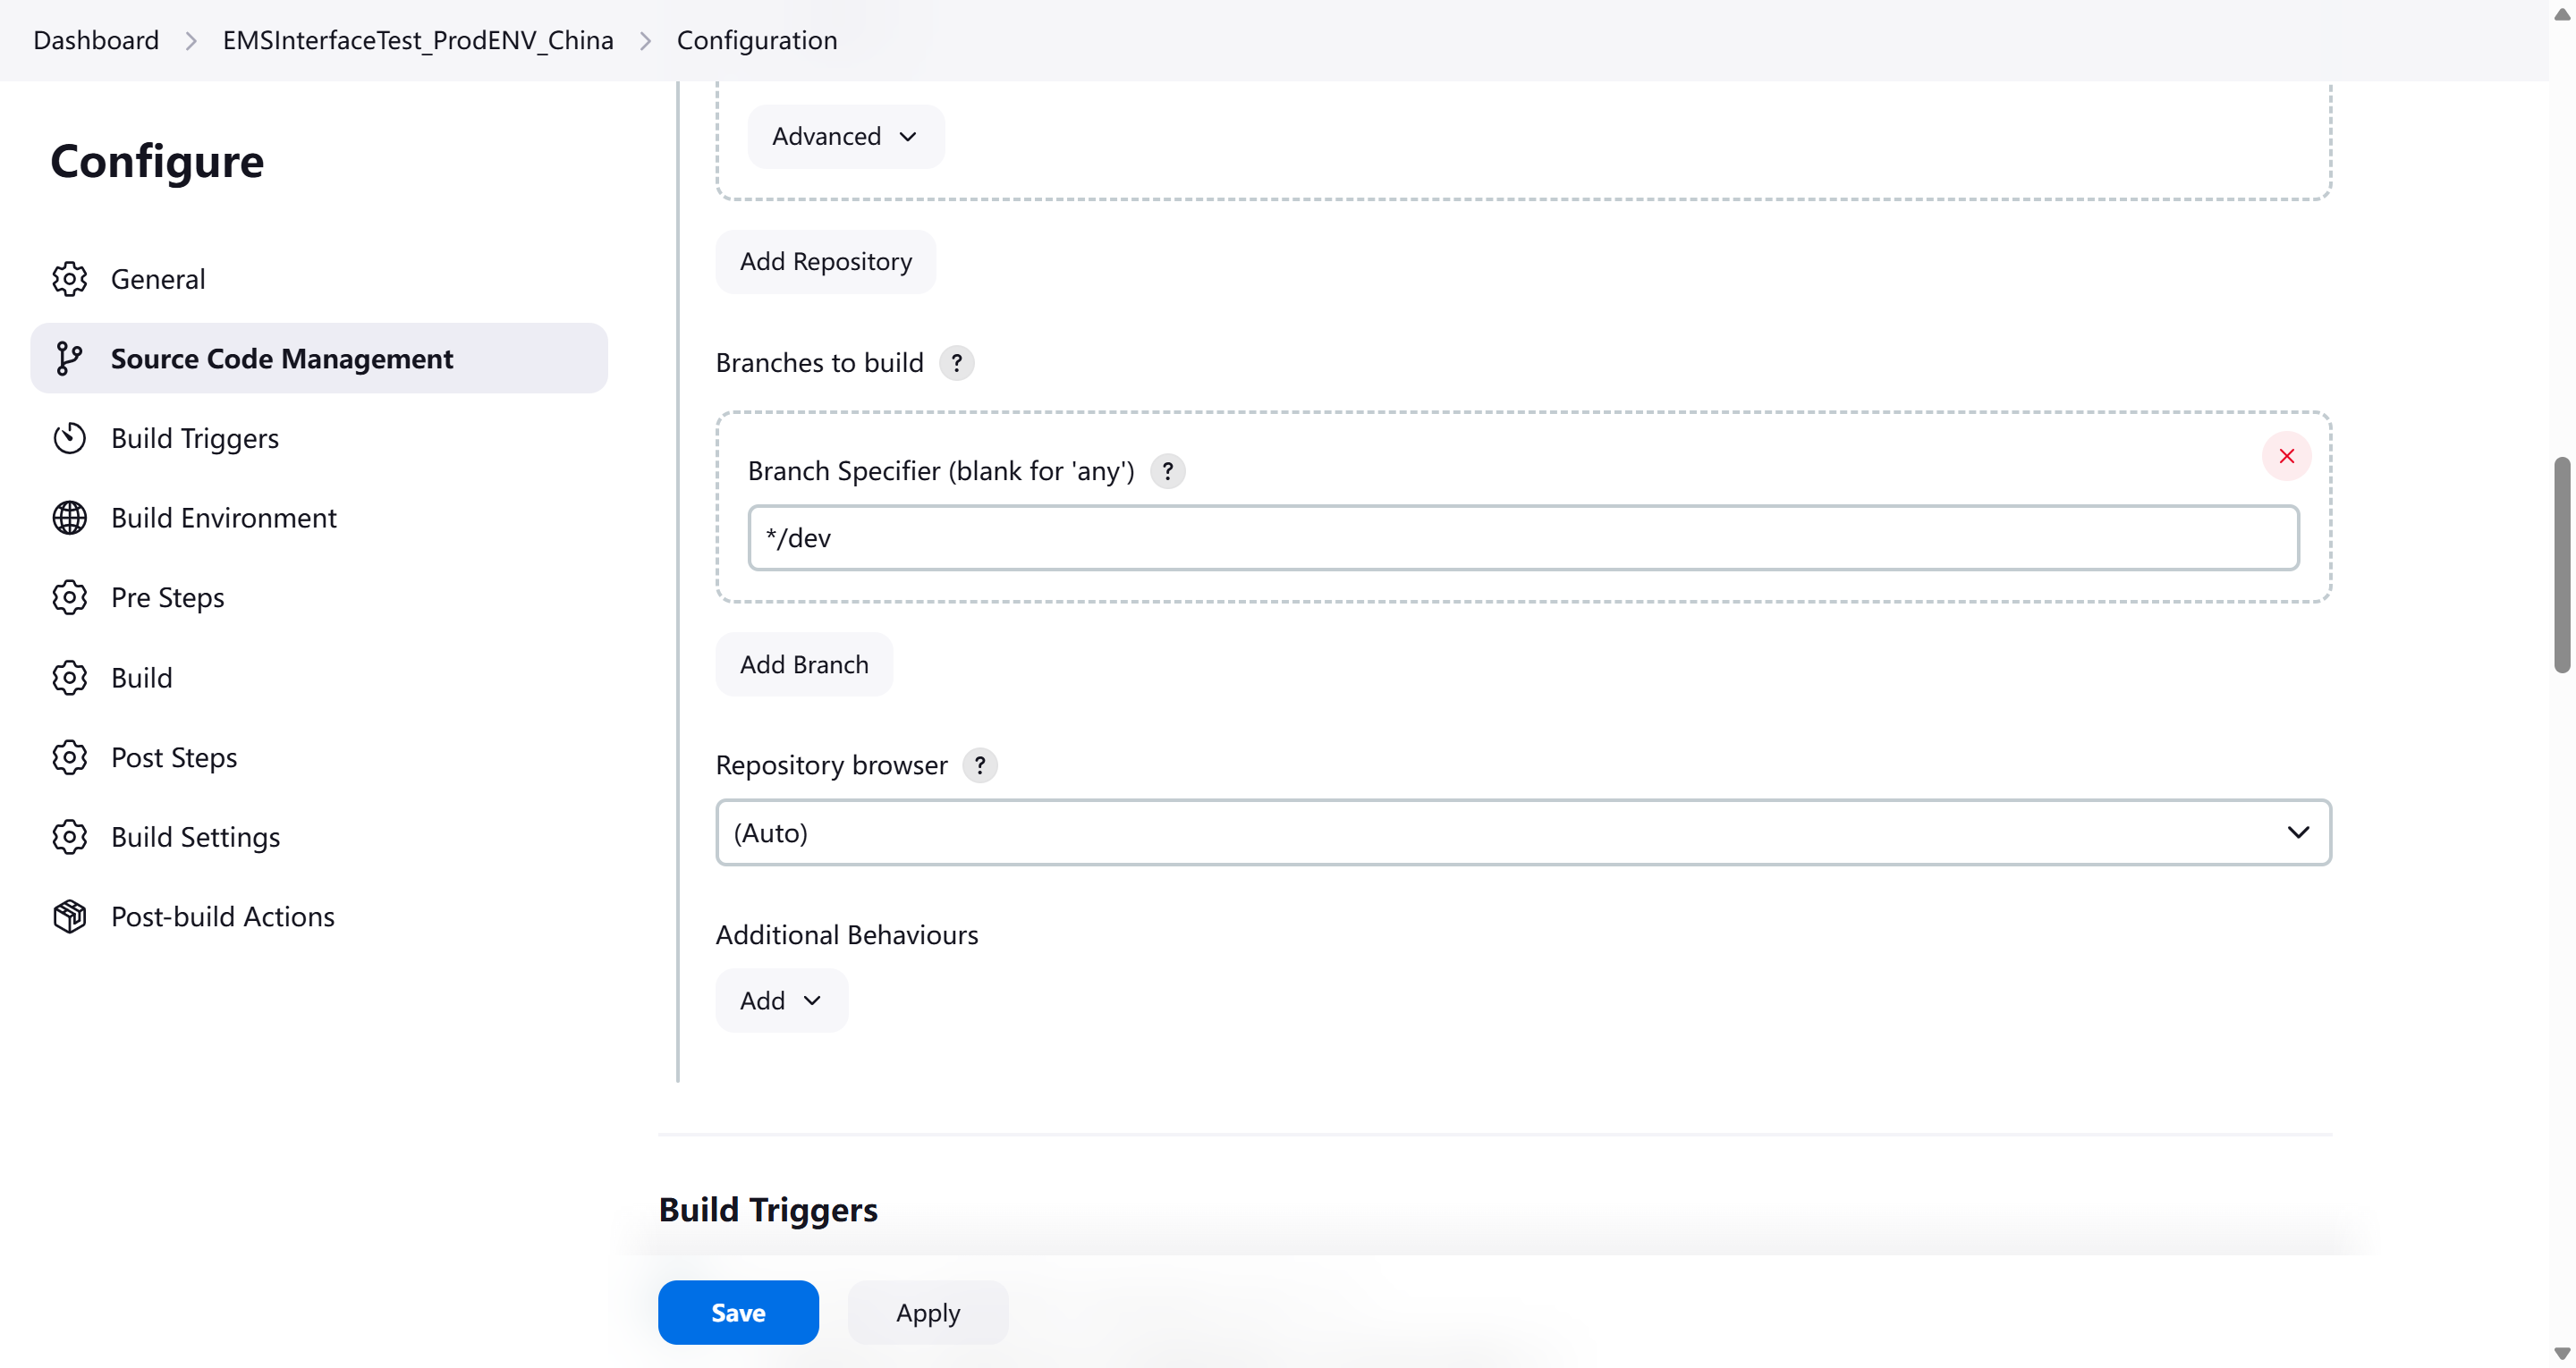The height and width of the screenshot is (1368, 2576).
Task: Click the Post-build Actions package icon
Action: click(x=69, y=916)
